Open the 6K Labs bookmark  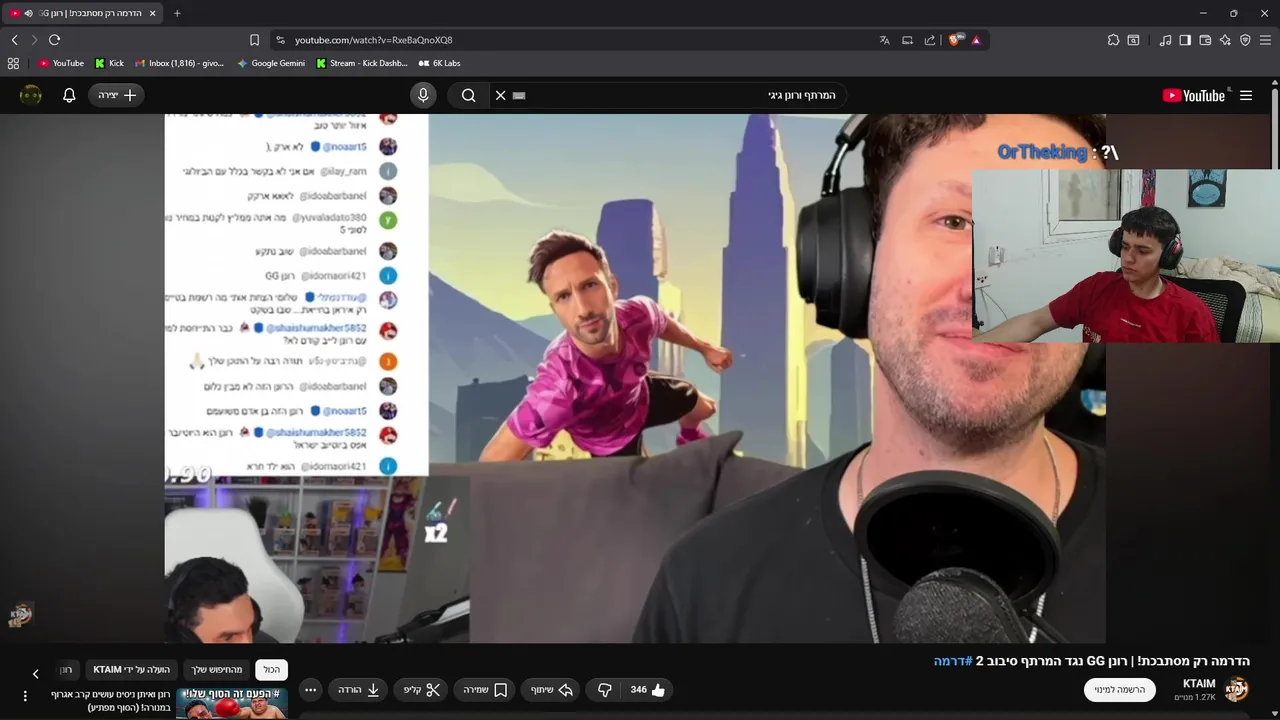pyautogui.click(x=439, y=63)
